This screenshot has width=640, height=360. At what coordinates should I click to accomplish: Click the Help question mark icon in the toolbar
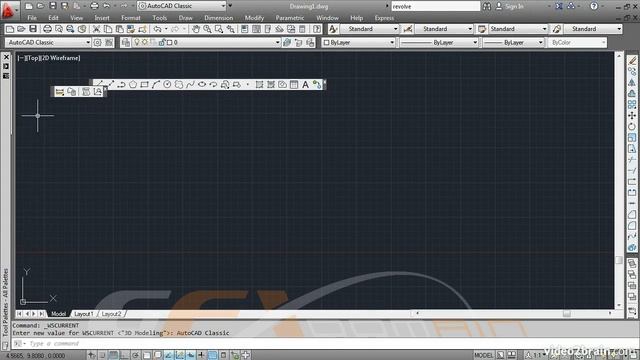(317, 29)
